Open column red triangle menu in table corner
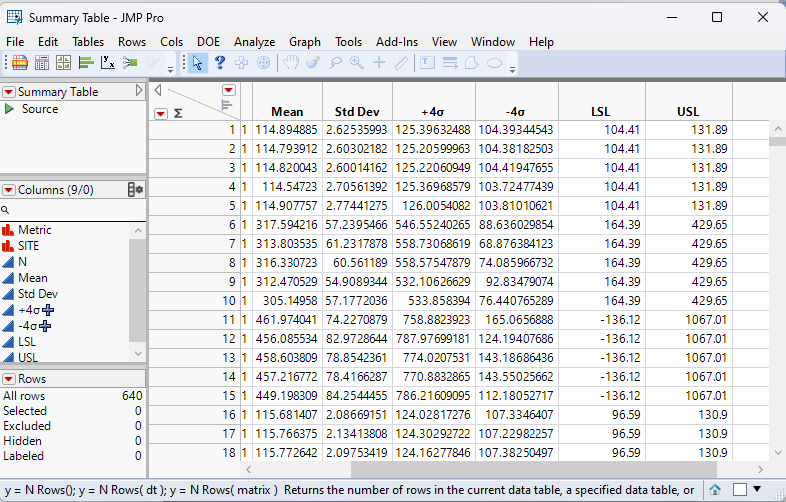The image size is (786, 502). pyautogui.click(x=229, y=90)
